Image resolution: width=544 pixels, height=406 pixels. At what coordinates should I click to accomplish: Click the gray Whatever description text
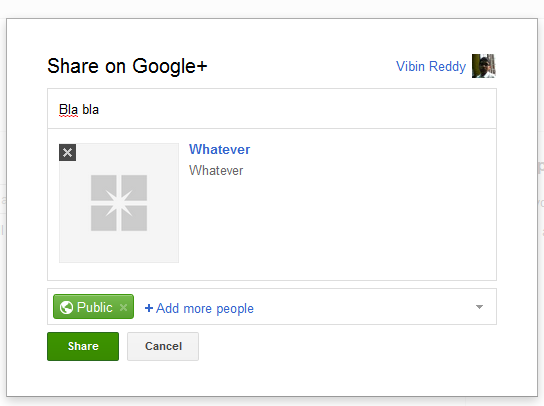click(216, 170)
